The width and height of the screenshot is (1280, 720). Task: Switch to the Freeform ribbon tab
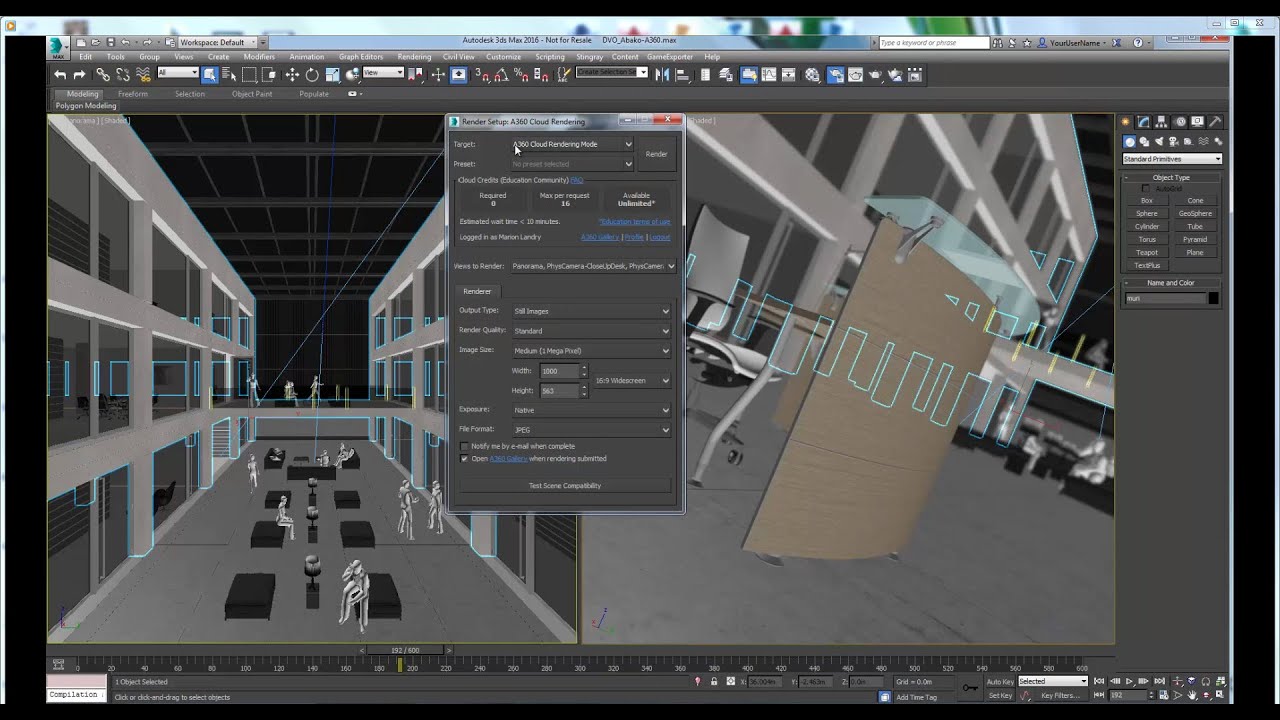[132, 94]
